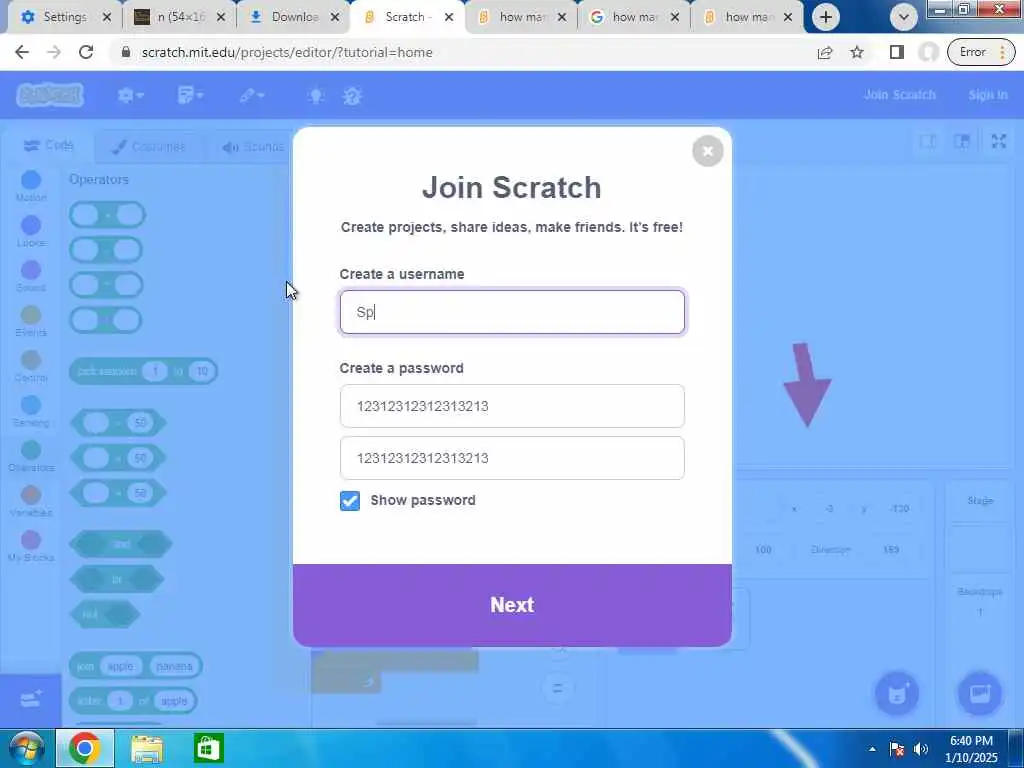1024x768 pixels.
Task: Click the Choose a Sprite button
Action: tap(897, 693)
